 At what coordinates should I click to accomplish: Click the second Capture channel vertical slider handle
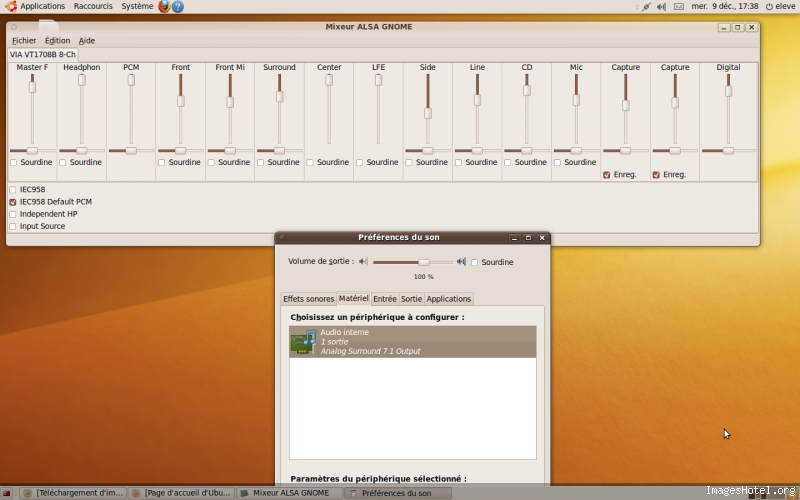click(x=675, y=103)
